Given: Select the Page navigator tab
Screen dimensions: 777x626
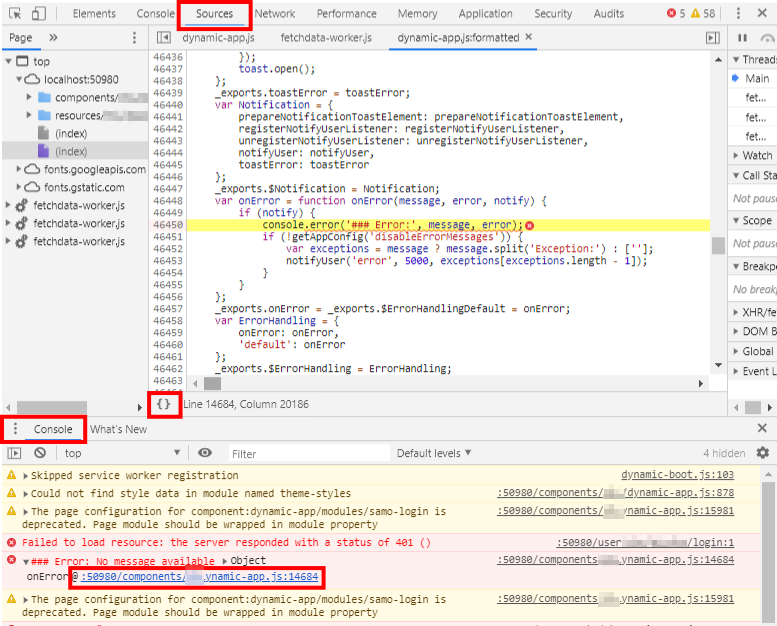Looking at the screenshot, I should pyautogui.click(x=20, y=38).
